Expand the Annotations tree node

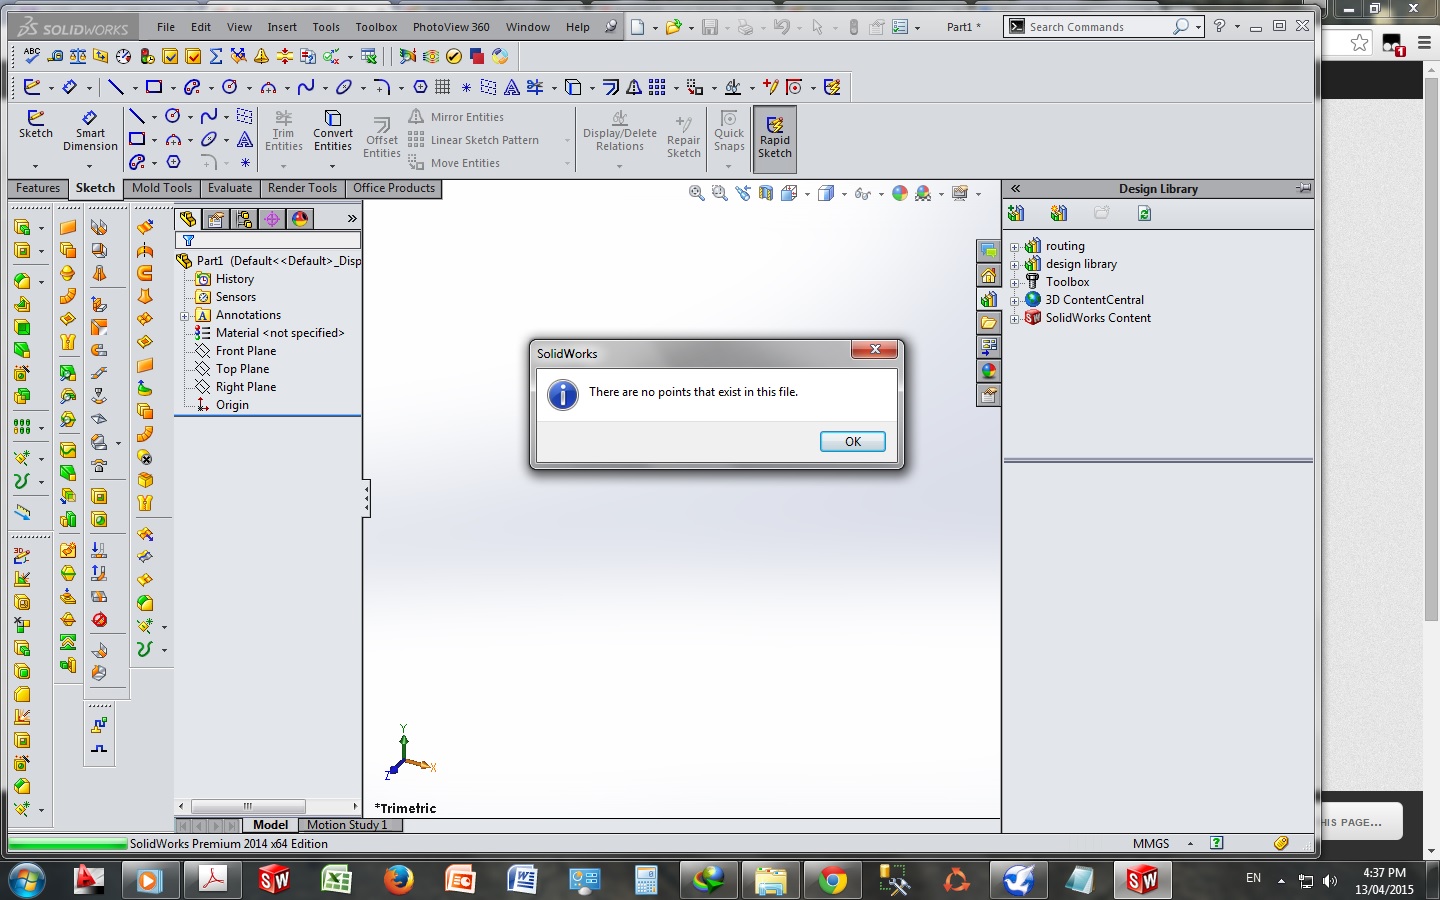(185, 316)
